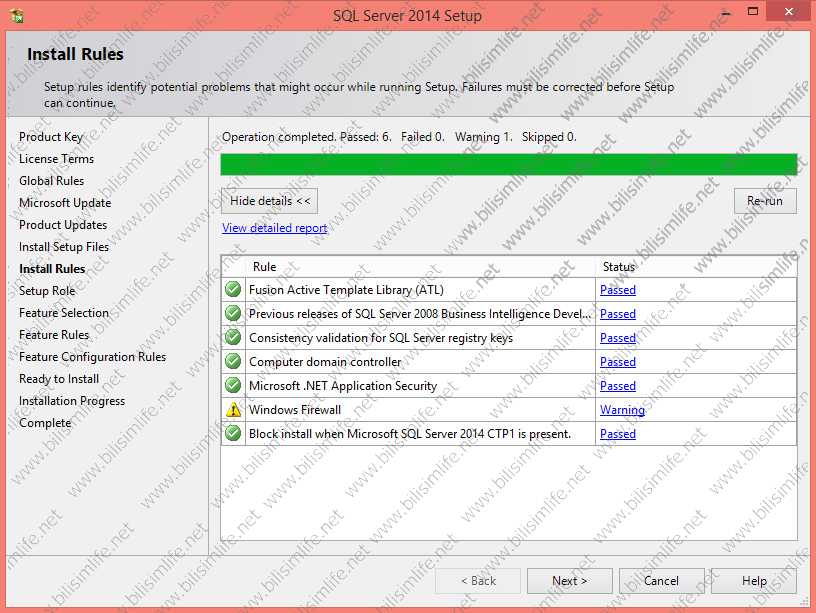Screen dimensions: 816x613
Task: Select Complete step in sidebar
Action: click(x=45, y=423)
